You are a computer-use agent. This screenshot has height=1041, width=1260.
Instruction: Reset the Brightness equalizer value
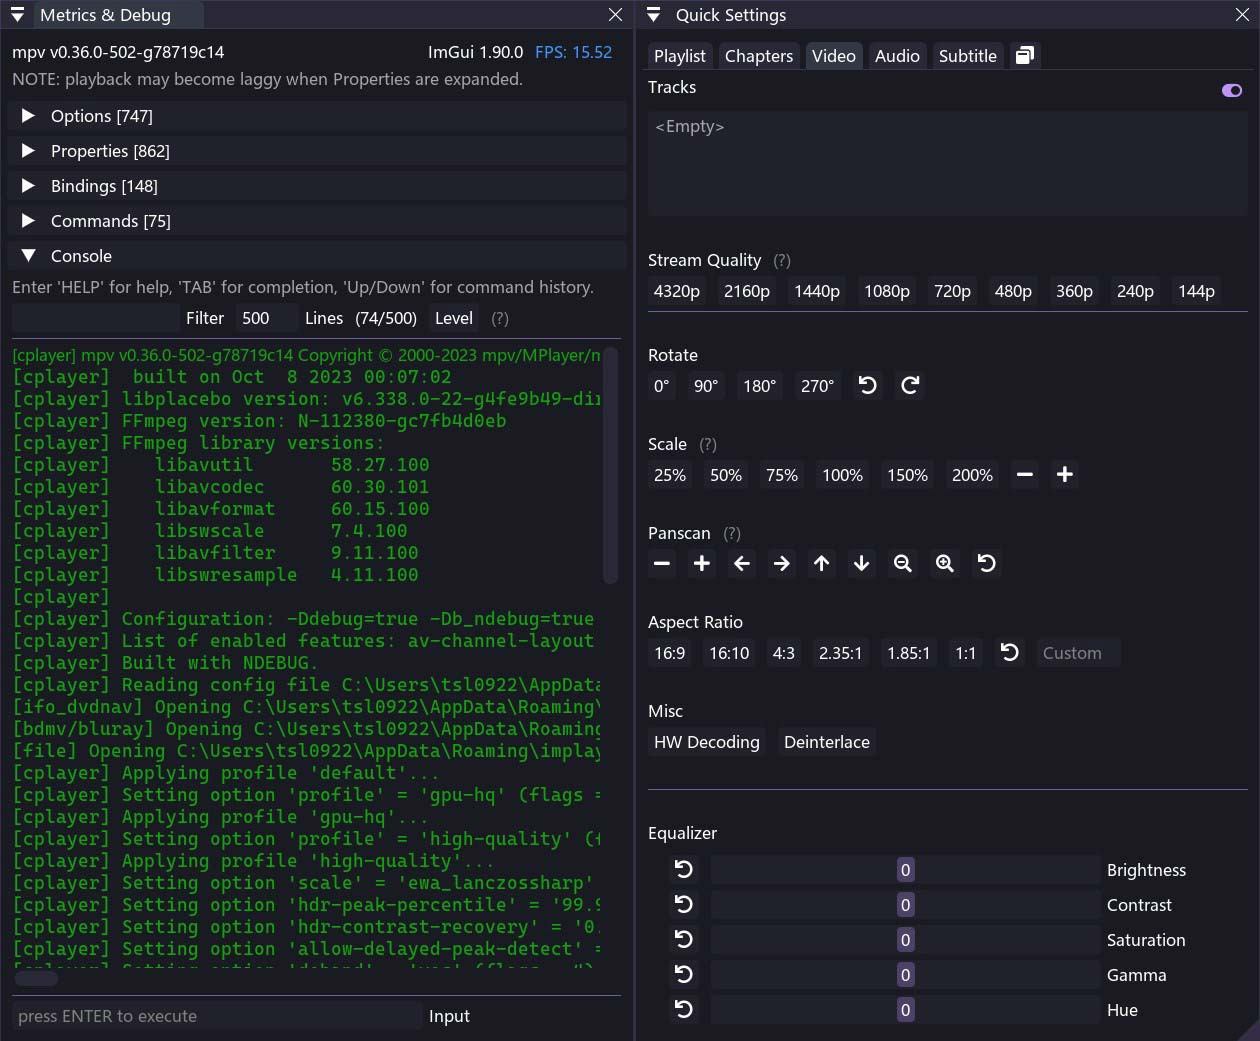pos(684,870)
